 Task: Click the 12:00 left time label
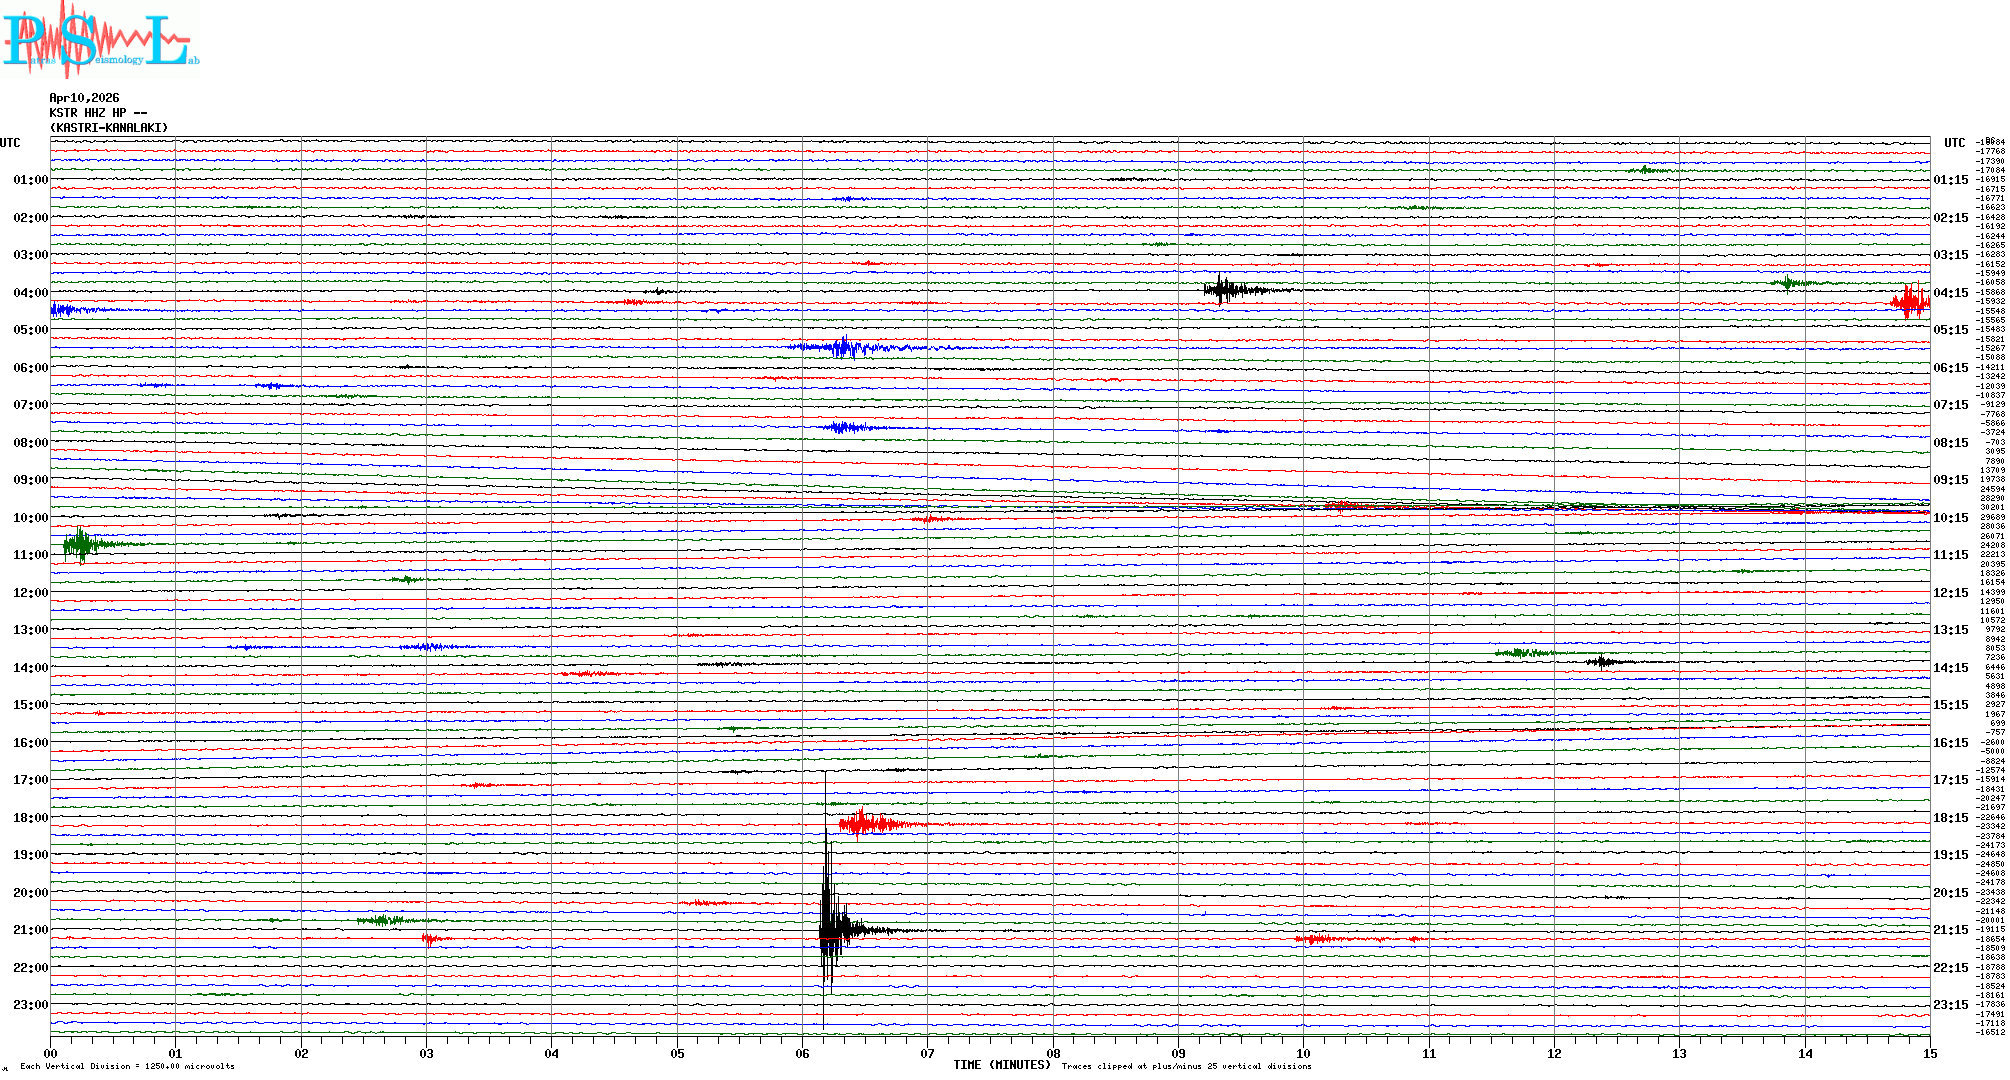point(30,593)
